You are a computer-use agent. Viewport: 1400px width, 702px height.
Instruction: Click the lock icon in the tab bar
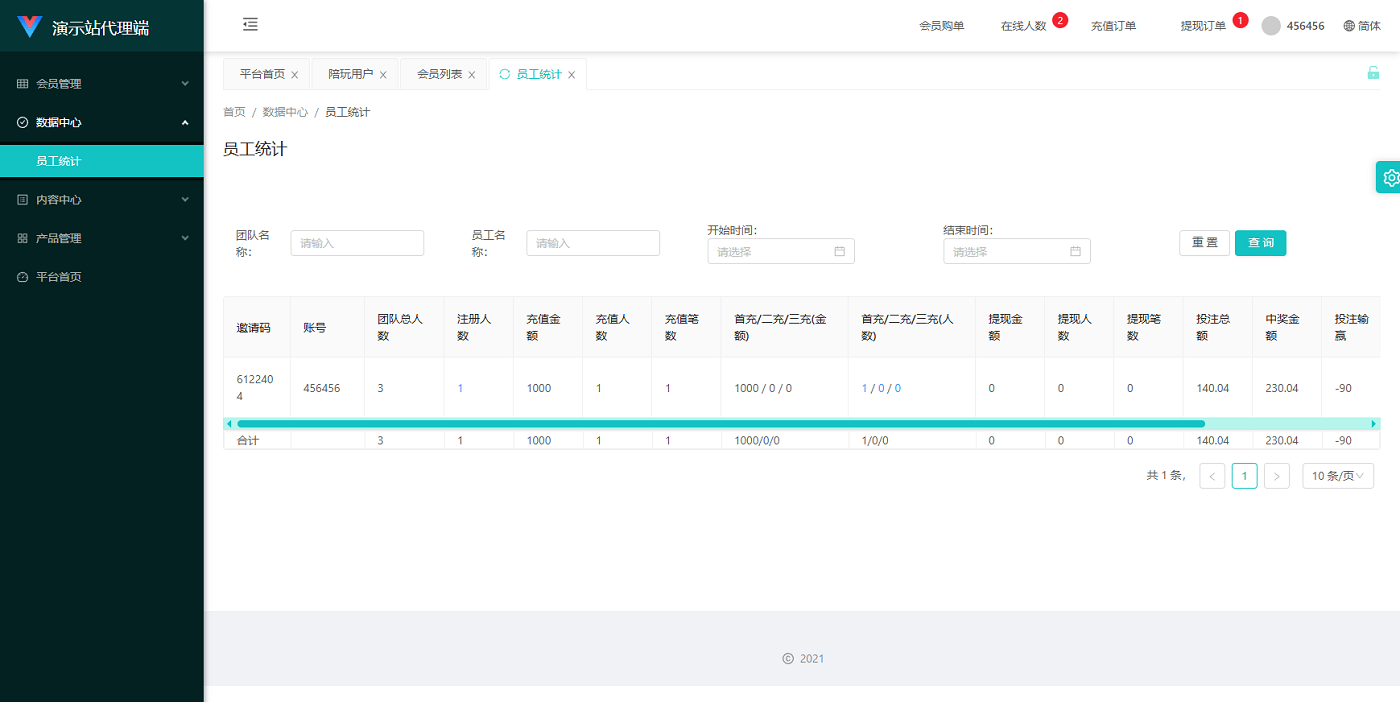[1373, 73]
